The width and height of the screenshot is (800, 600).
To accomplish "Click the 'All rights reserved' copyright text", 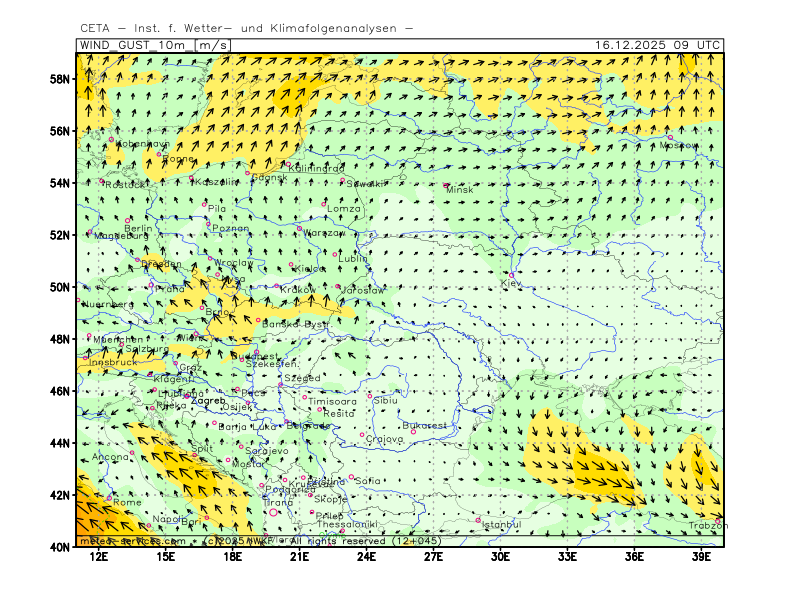I will (336, 540).
